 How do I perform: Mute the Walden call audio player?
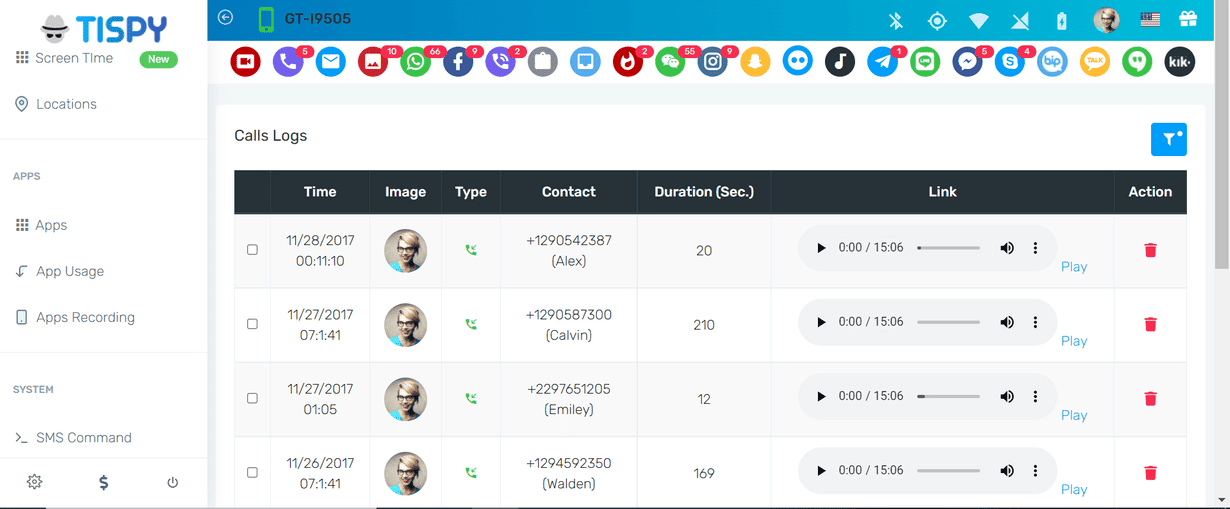[x=1007, y=470]
